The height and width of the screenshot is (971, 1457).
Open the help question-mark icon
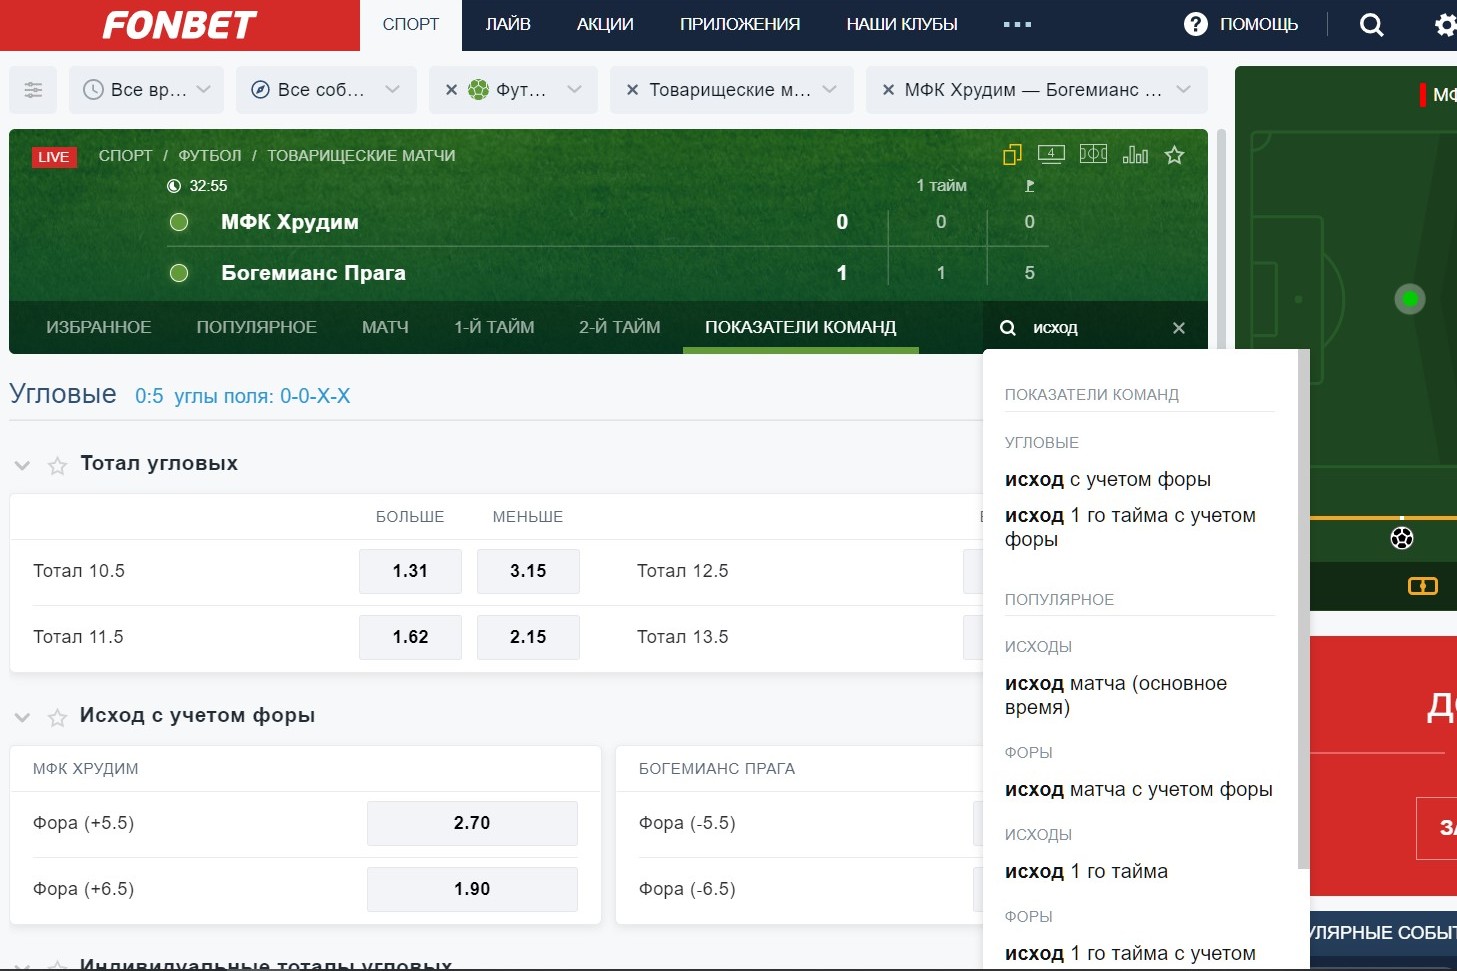coord(1195,24)
